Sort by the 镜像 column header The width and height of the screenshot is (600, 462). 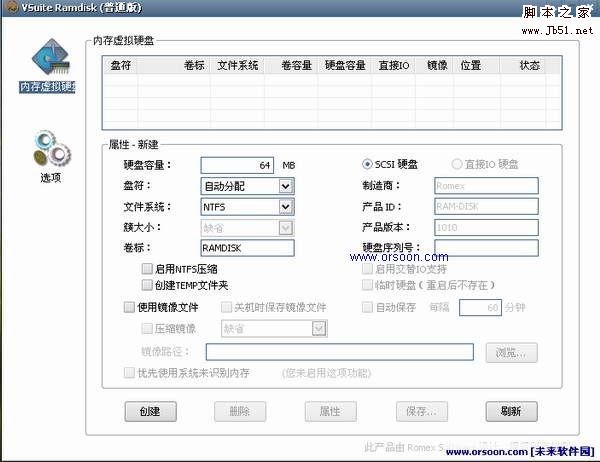(x=435, y=65)
